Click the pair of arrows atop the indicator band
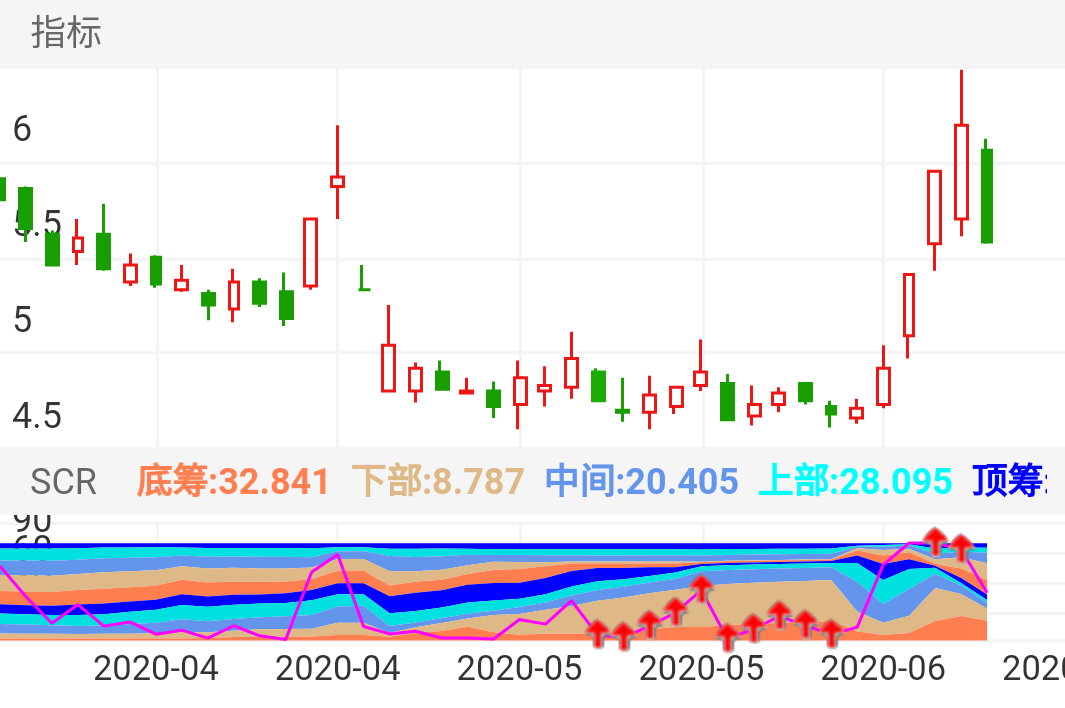Image resolution: width=1065 pixels, height=708 pixels. pos(949,542)
